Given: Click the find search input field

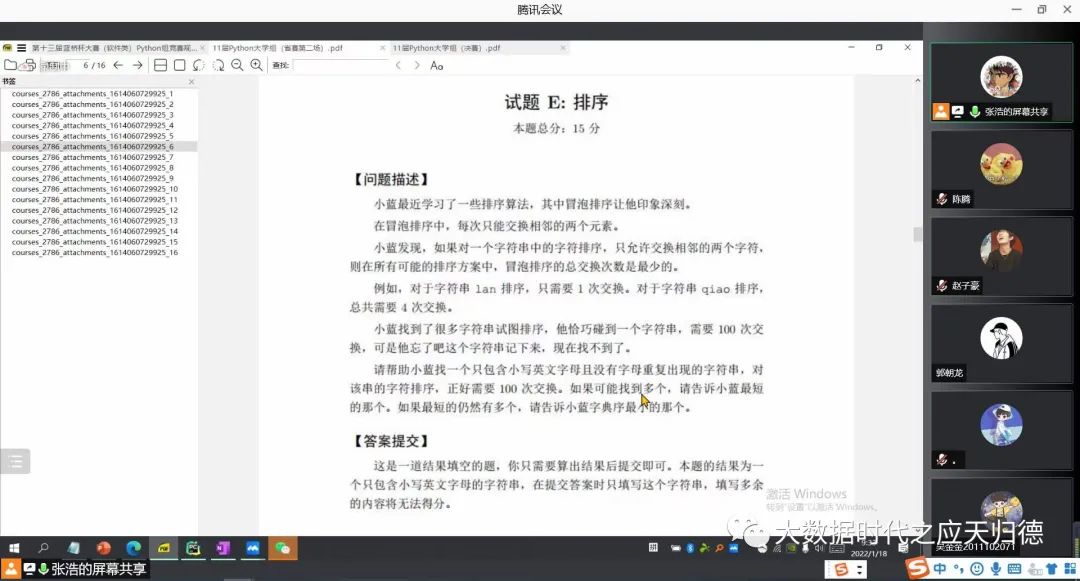Looking at the screenshot, I should coord(340,65).
